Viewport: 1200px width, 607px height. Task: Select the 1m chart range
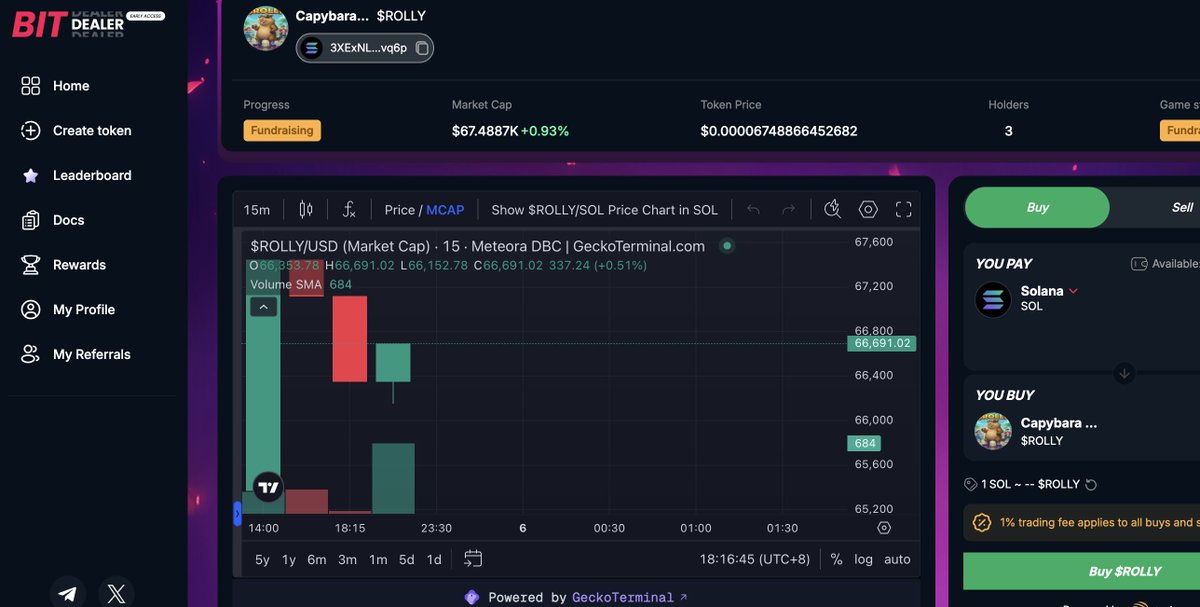tap(378, 559)
